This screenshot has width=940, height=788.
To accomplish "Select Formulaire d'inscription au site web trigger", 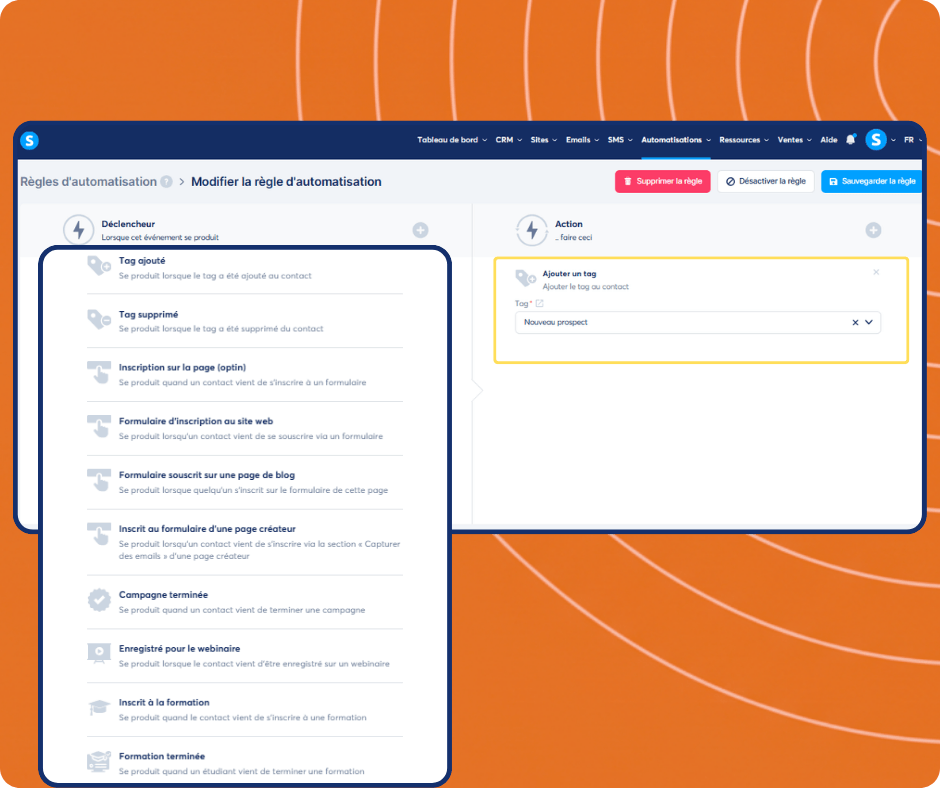I will (x=245, y=428).
